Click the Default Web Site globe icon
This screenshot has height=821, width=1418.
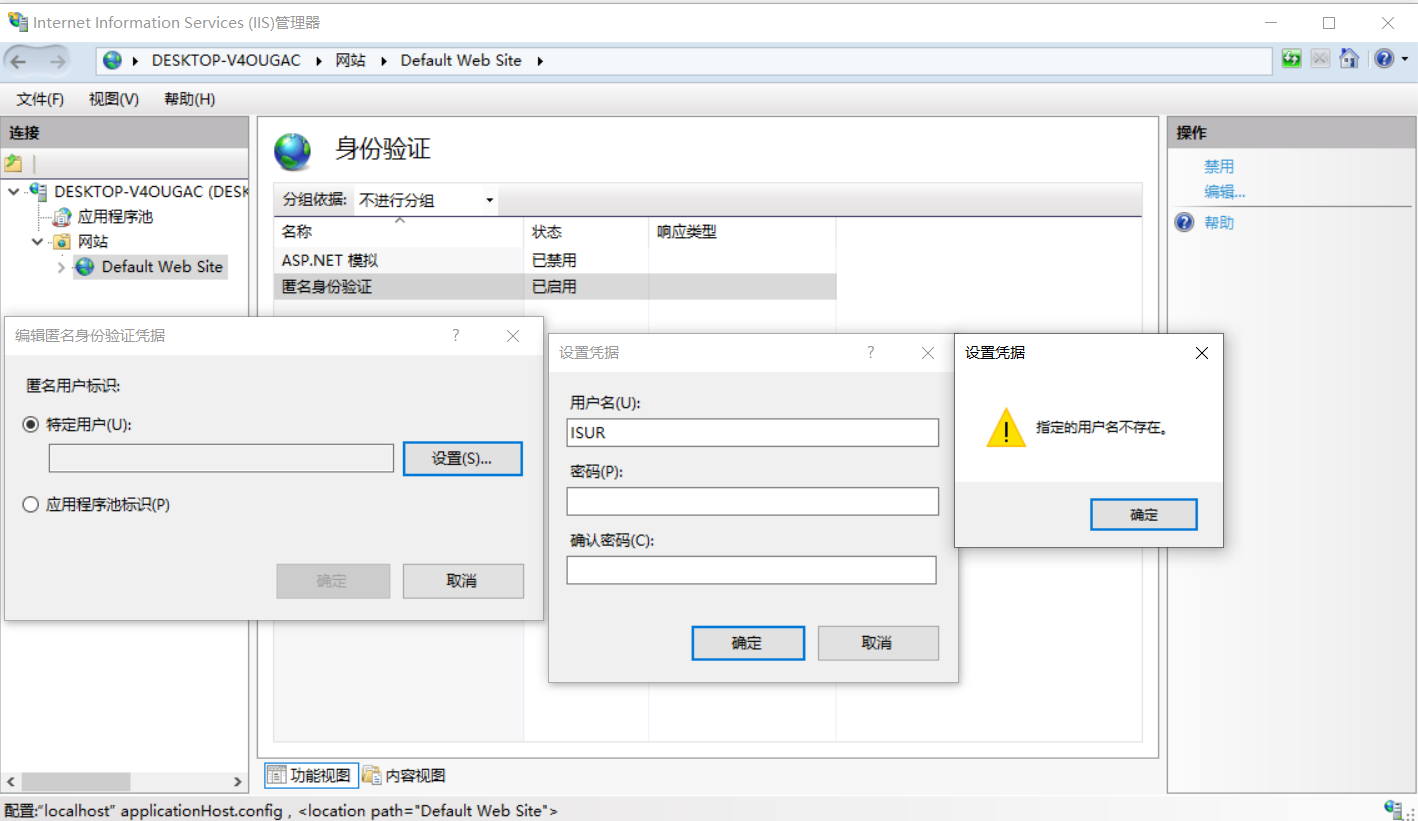click(85, 267)
